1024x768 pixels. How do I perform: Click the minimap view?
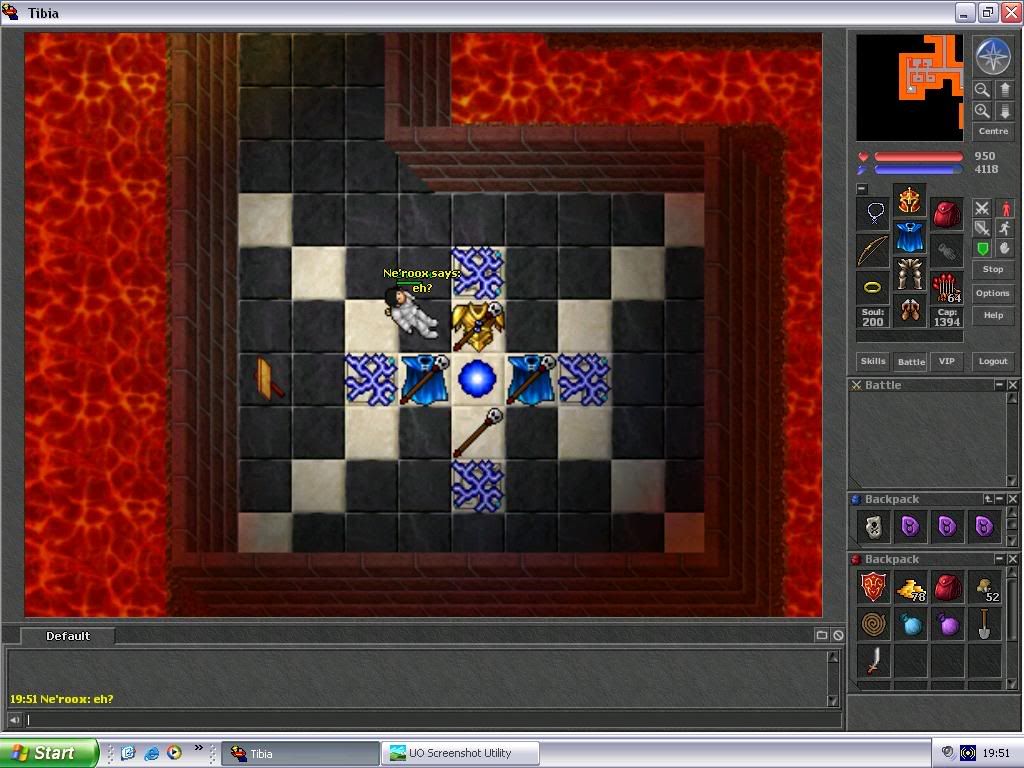[x=910, y=88]
